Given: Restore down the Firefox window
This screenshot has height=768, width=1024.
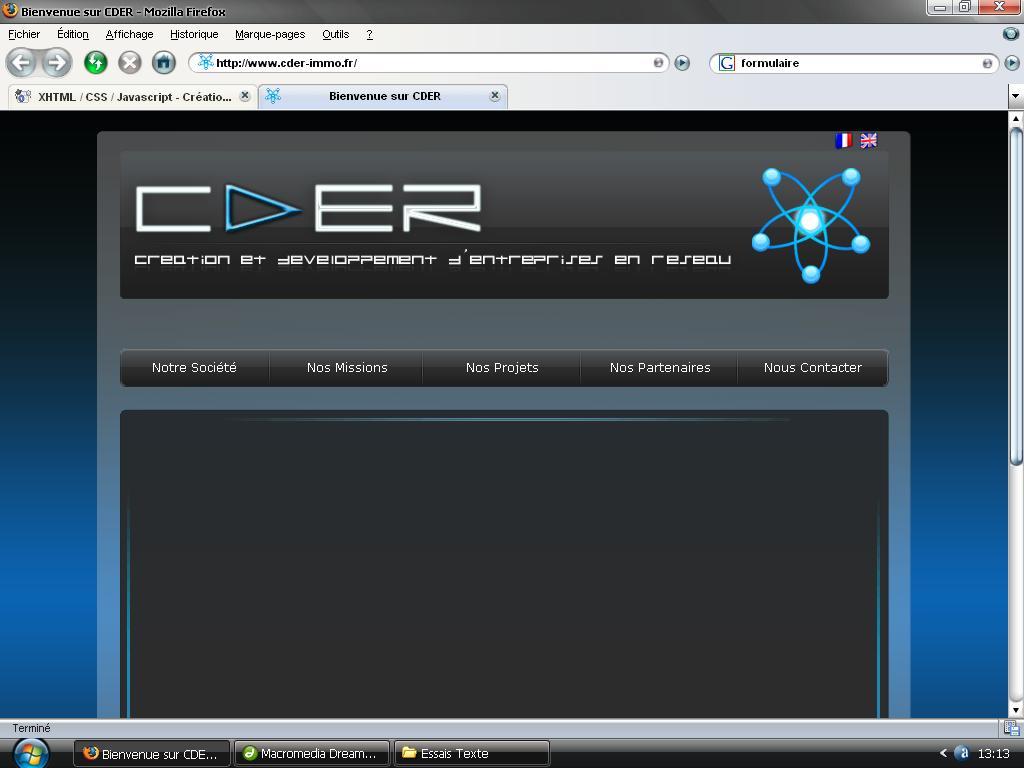Looking at the screenshot, I should point(965,7).
